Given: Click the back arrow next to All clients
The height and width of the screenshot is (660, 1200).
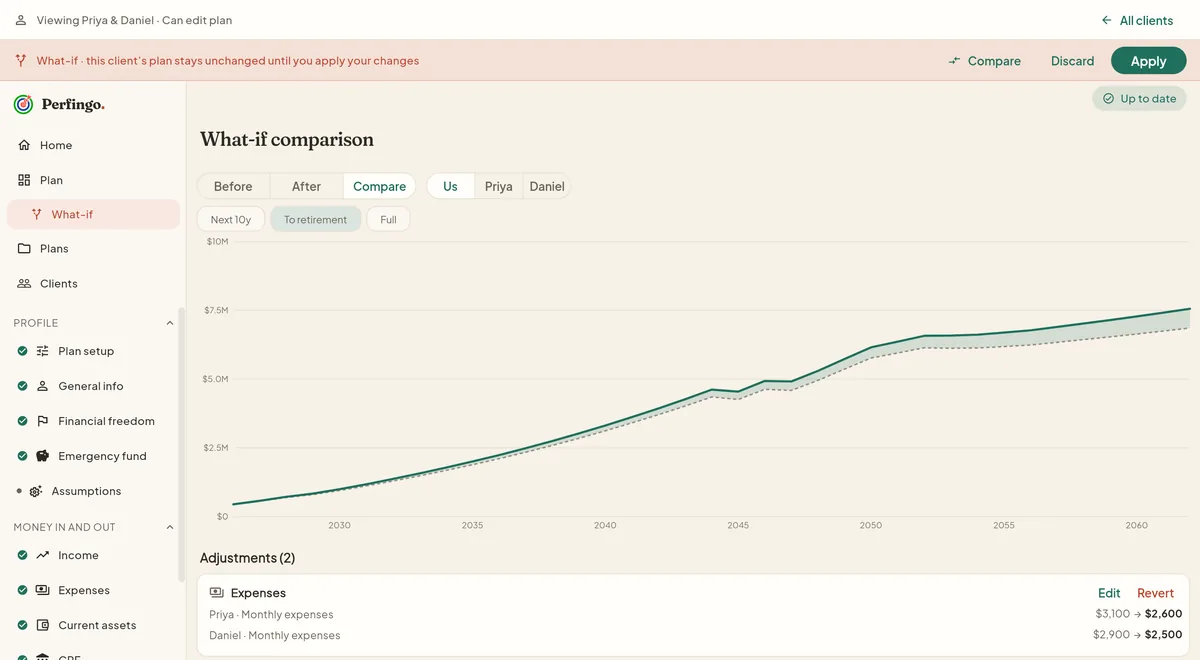Looking at the screenshot, I should tap(1106, 20).
